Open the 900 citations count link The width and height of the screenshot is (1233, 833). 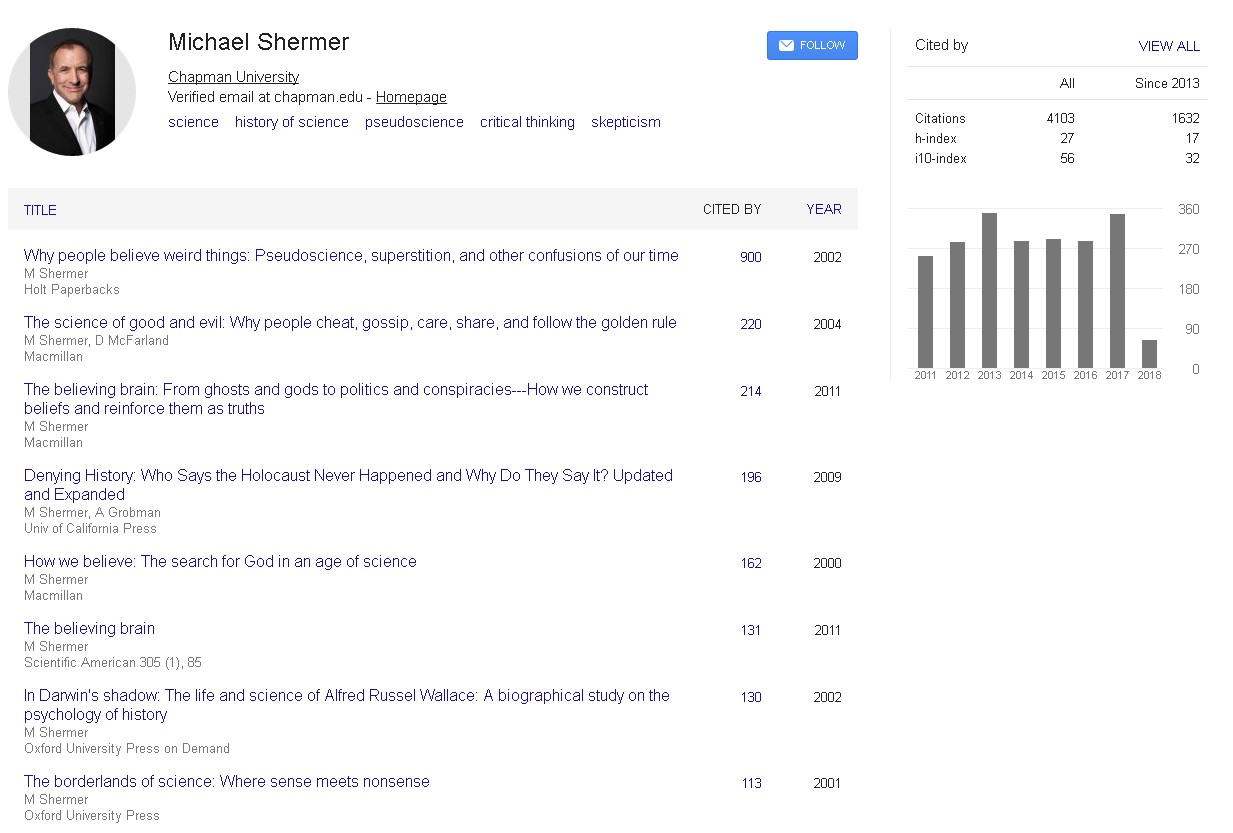[x=750, y=257]
